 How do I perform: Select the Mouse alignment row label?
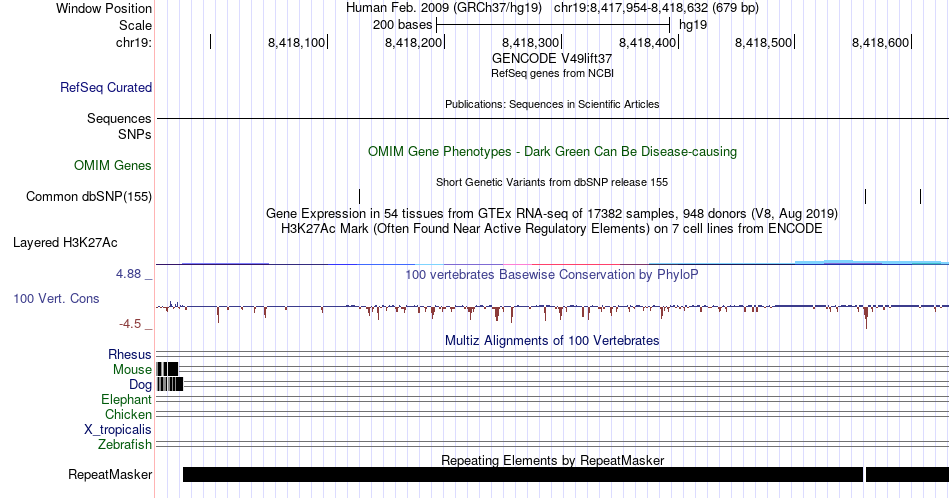(x=131, y=370)
